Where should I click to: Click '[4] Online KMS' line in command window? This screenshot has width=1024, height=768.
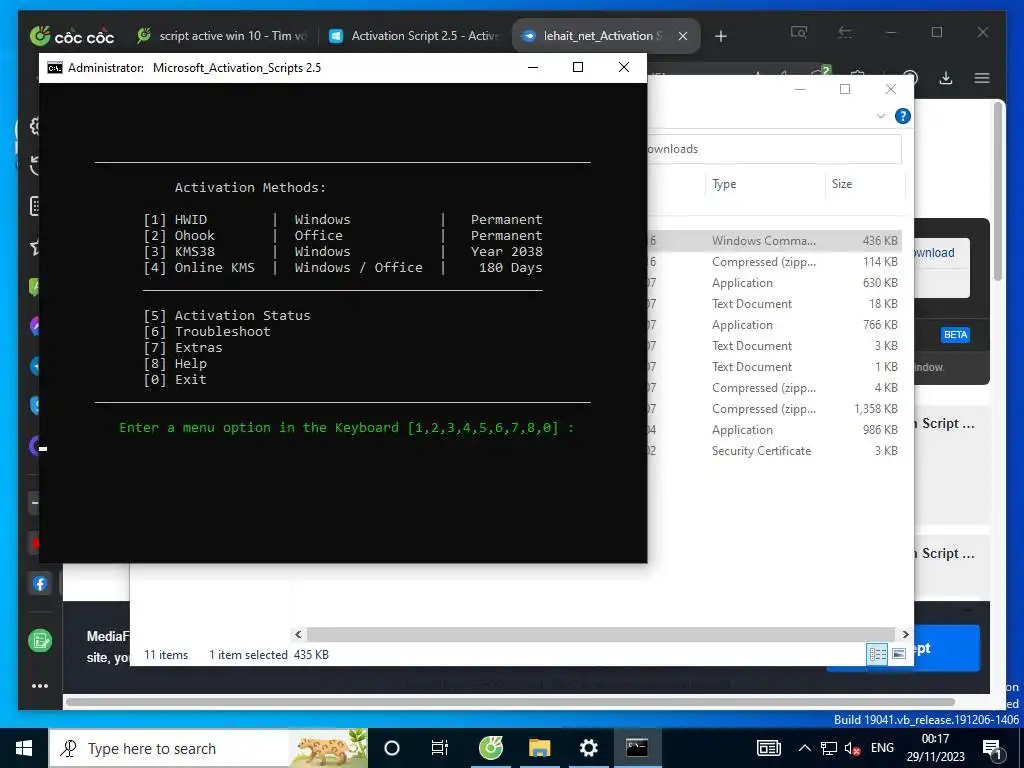tap(343, 268)
